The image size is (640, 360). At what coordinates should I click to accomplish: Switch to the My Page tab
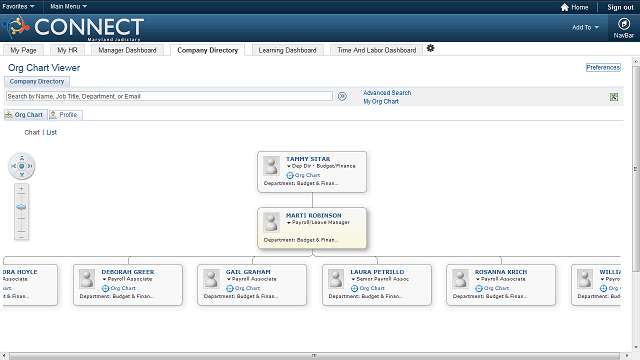coord(23,50)
